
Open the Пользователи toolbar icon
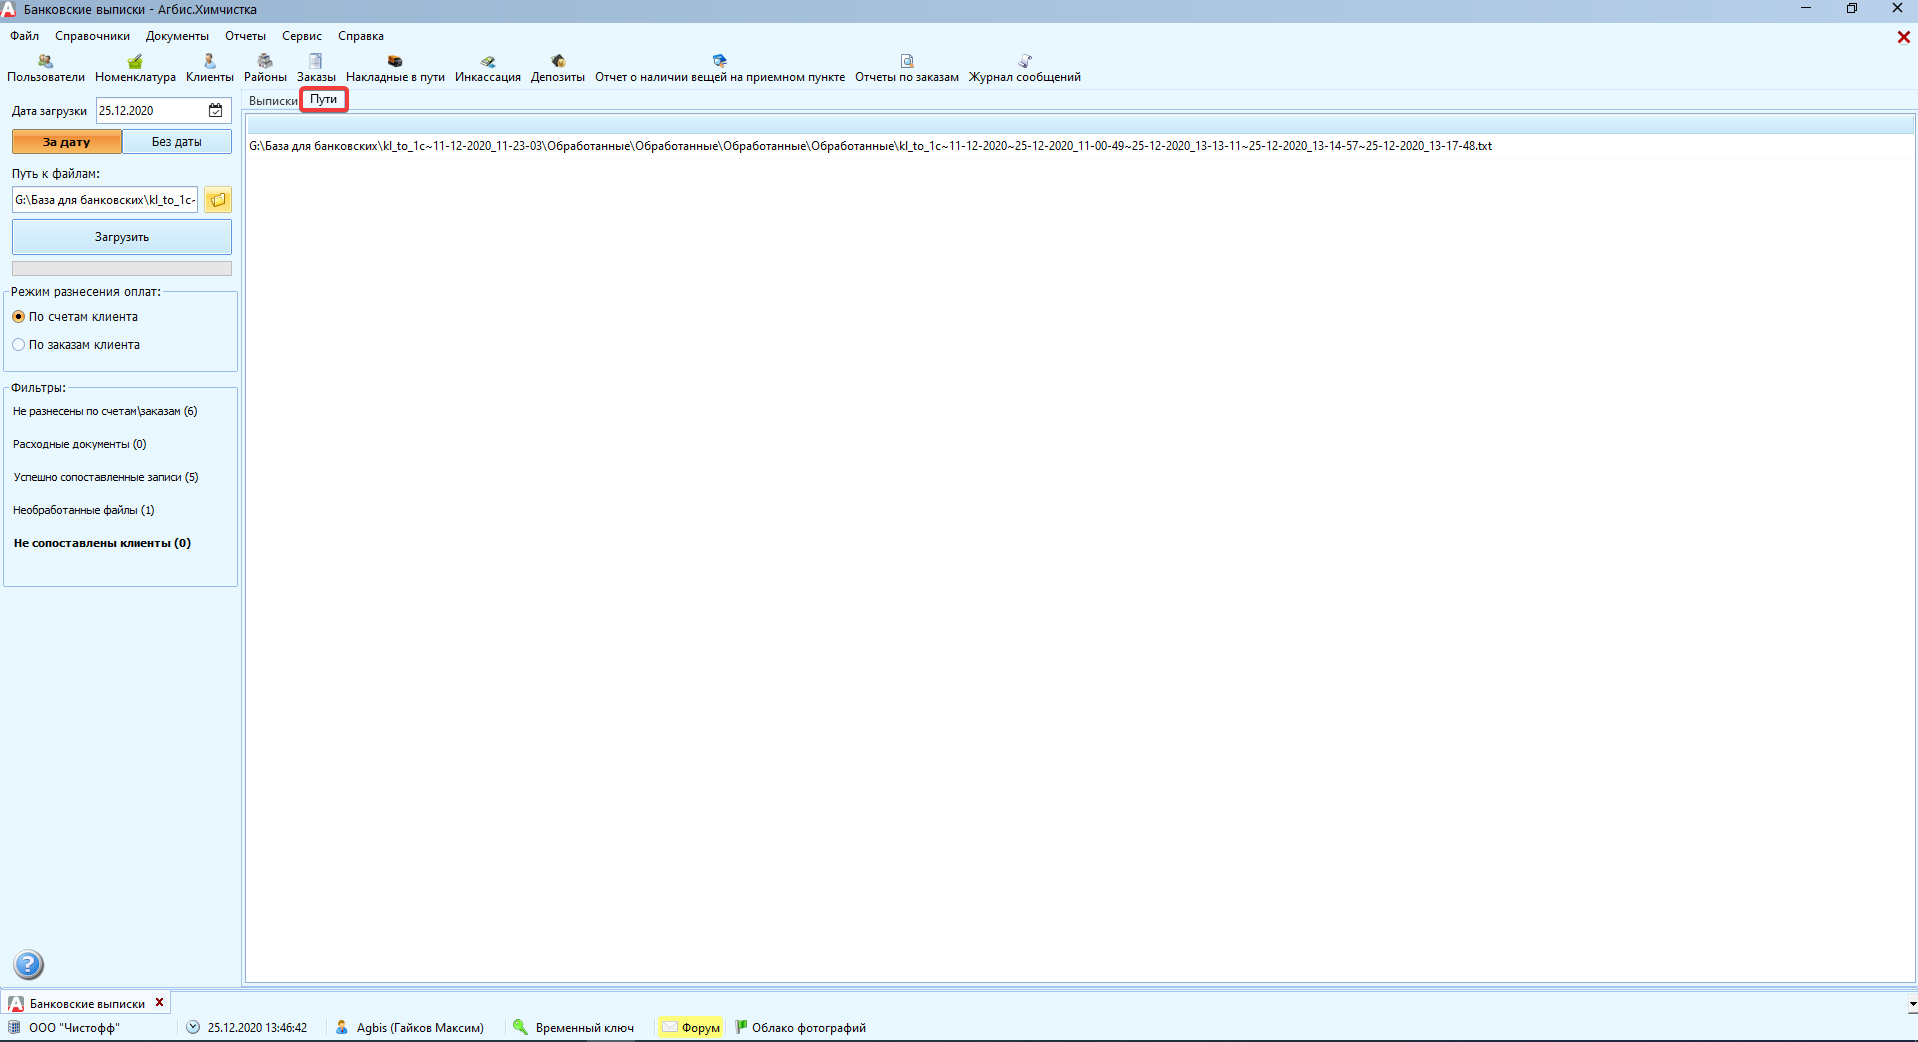tap(46, 68)
